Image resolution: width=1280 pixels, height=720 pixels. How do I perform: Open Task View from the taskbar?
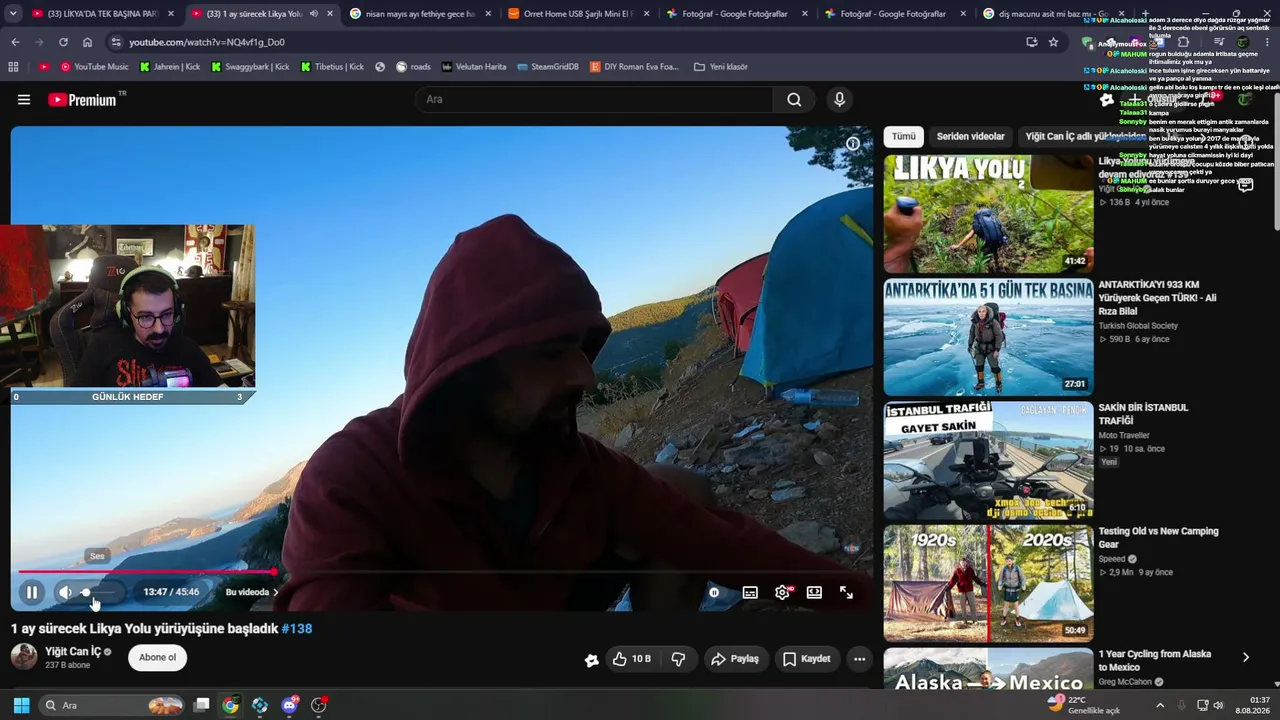pyautogui.click(x=201, y=705)
